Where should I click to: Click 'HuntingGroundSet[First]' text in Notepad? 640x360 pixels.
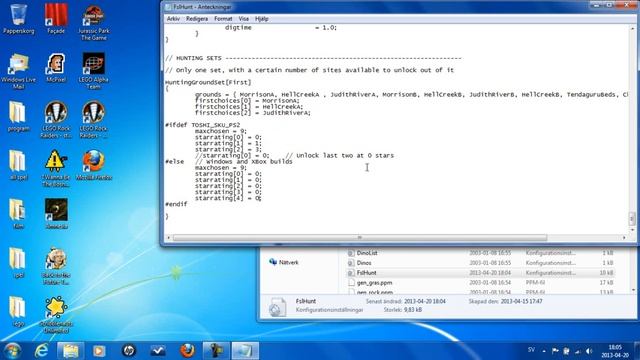click(208, 82)
